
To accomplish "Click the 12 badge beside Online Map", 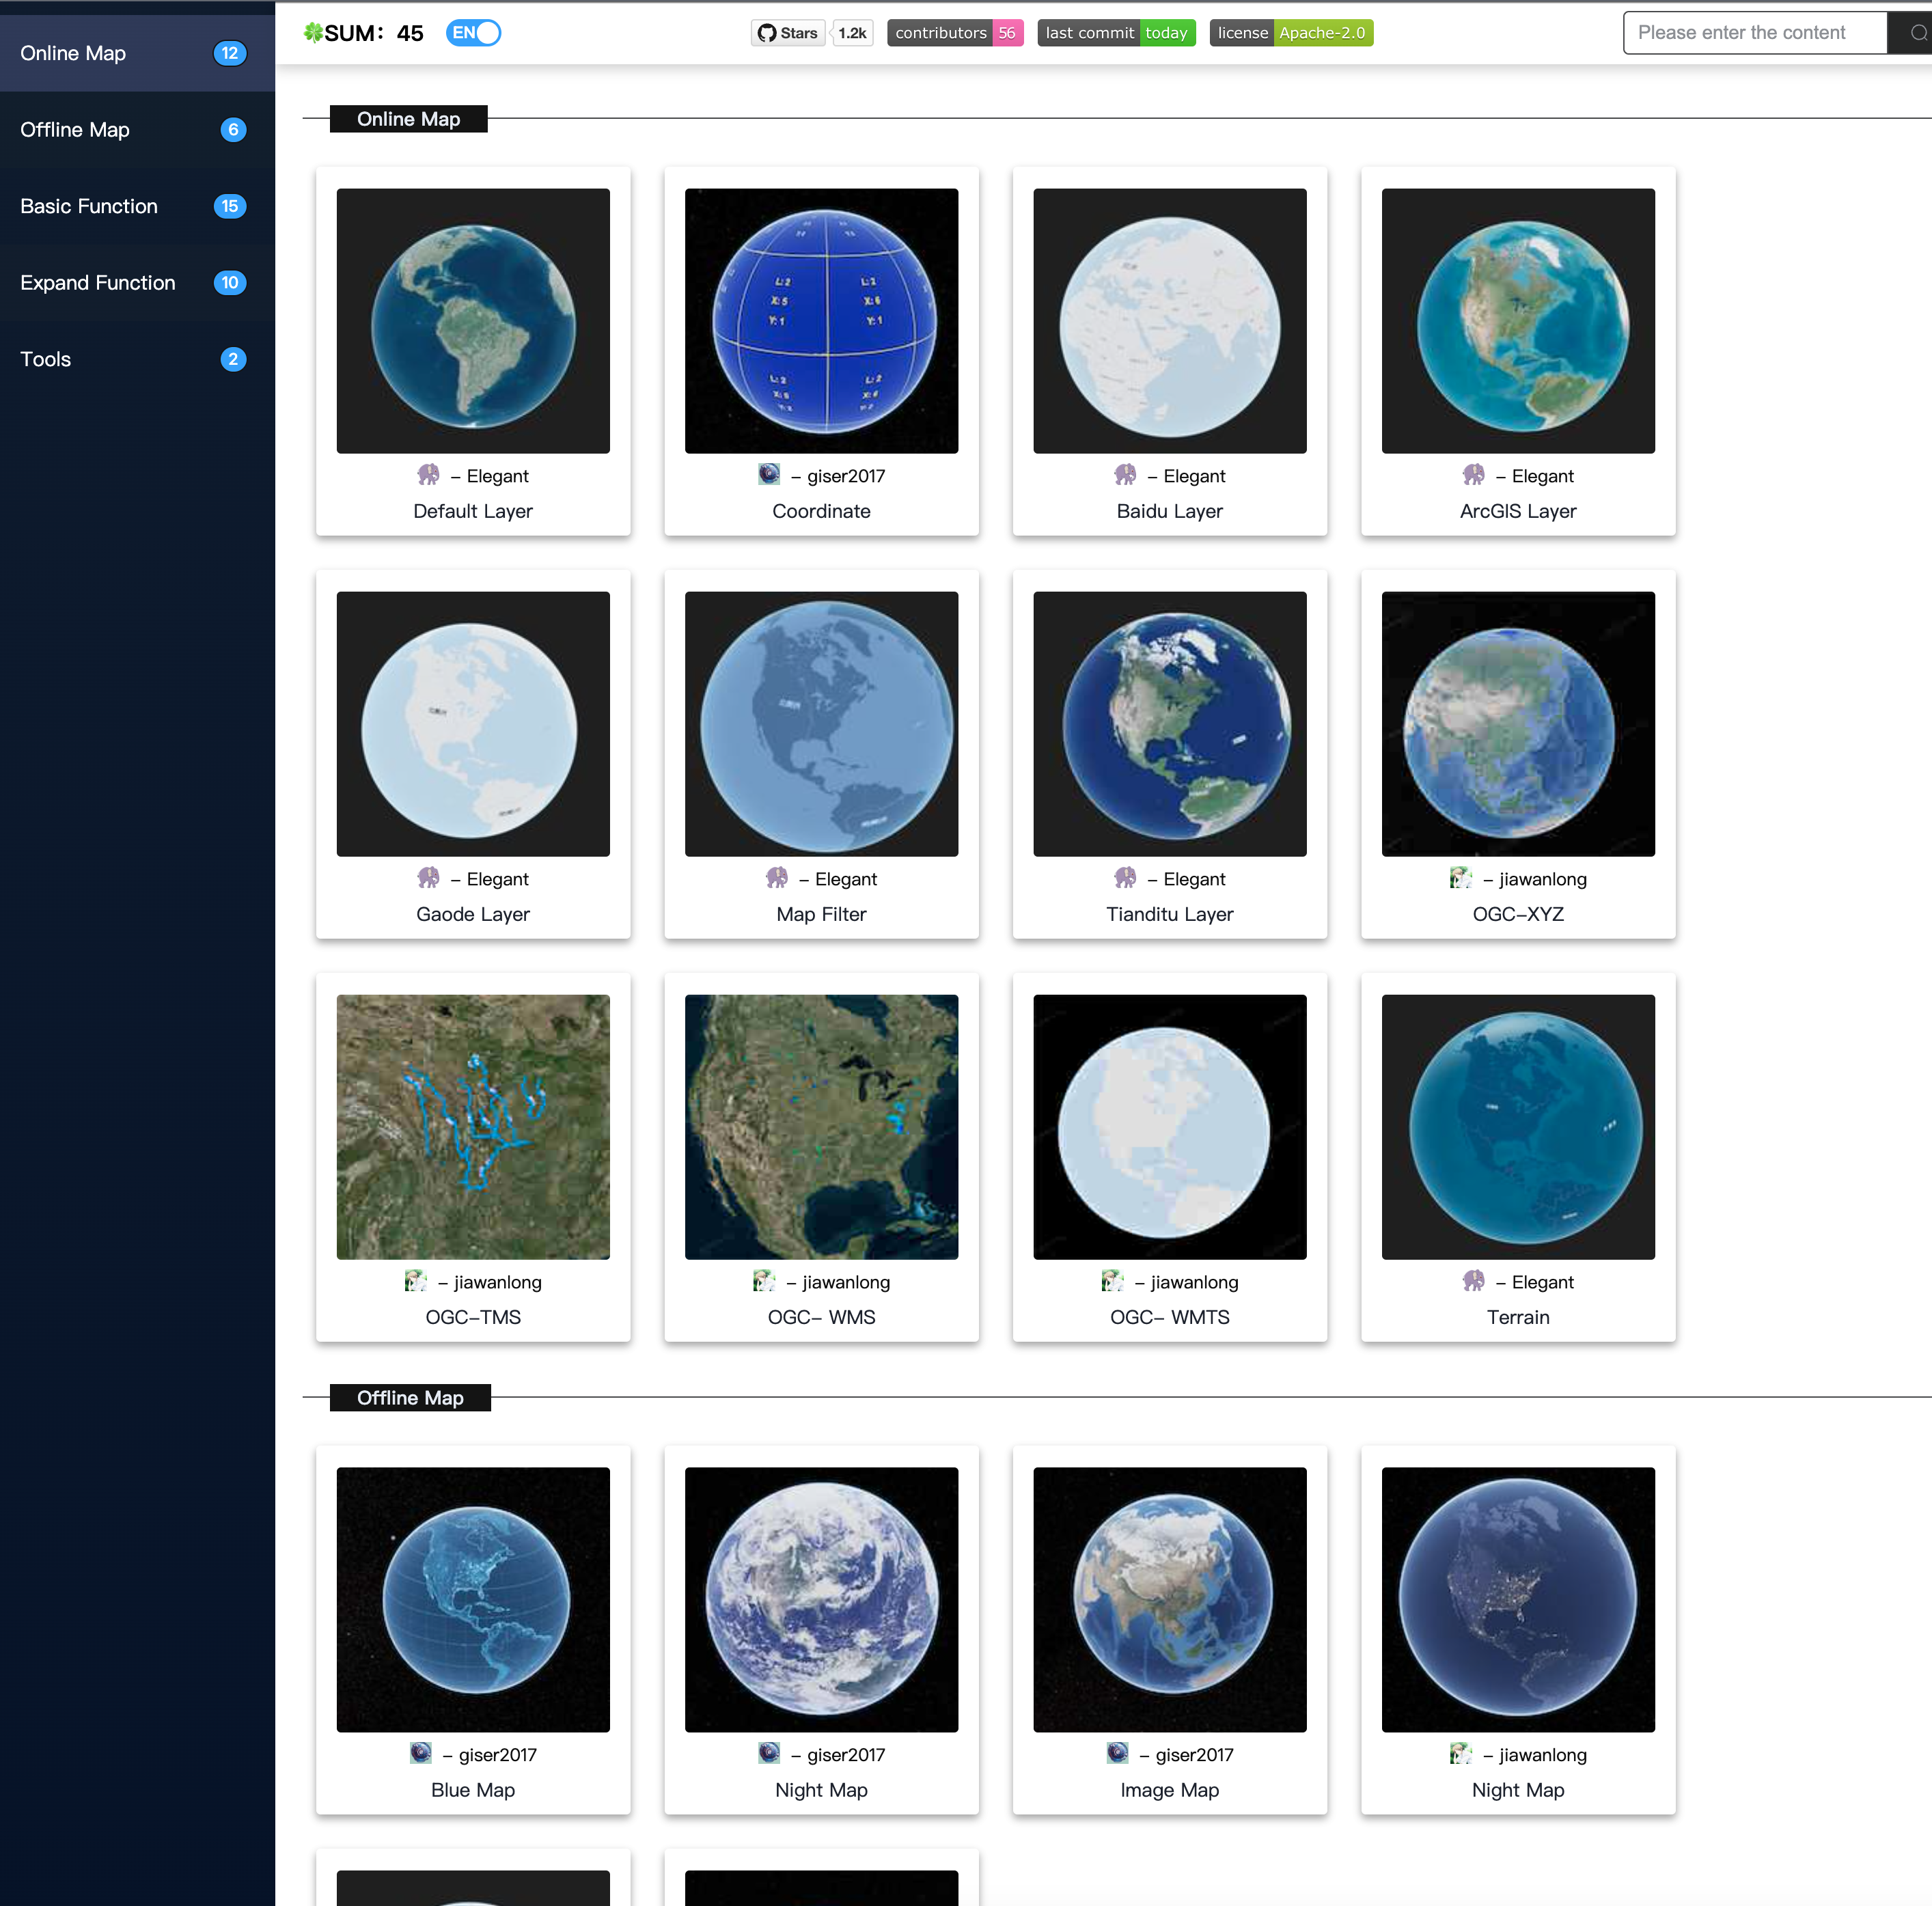I will pyautogui.click(x=230, y=53).
